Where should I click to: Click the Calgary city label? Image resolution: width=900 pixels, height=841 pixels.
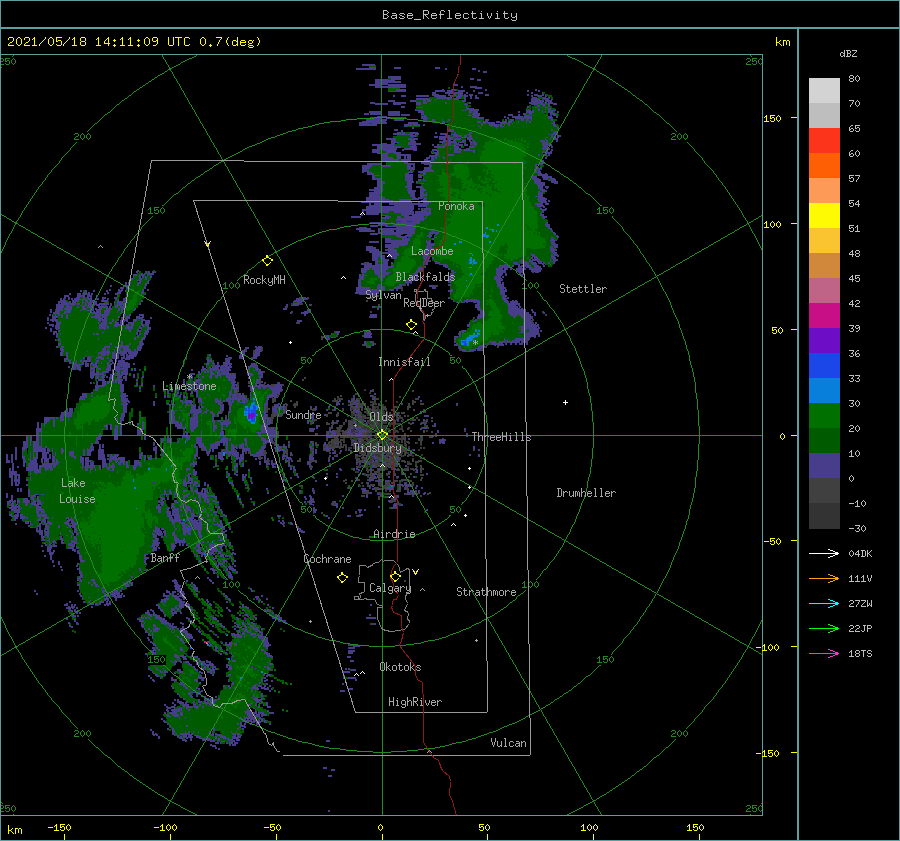click(390, 588)
